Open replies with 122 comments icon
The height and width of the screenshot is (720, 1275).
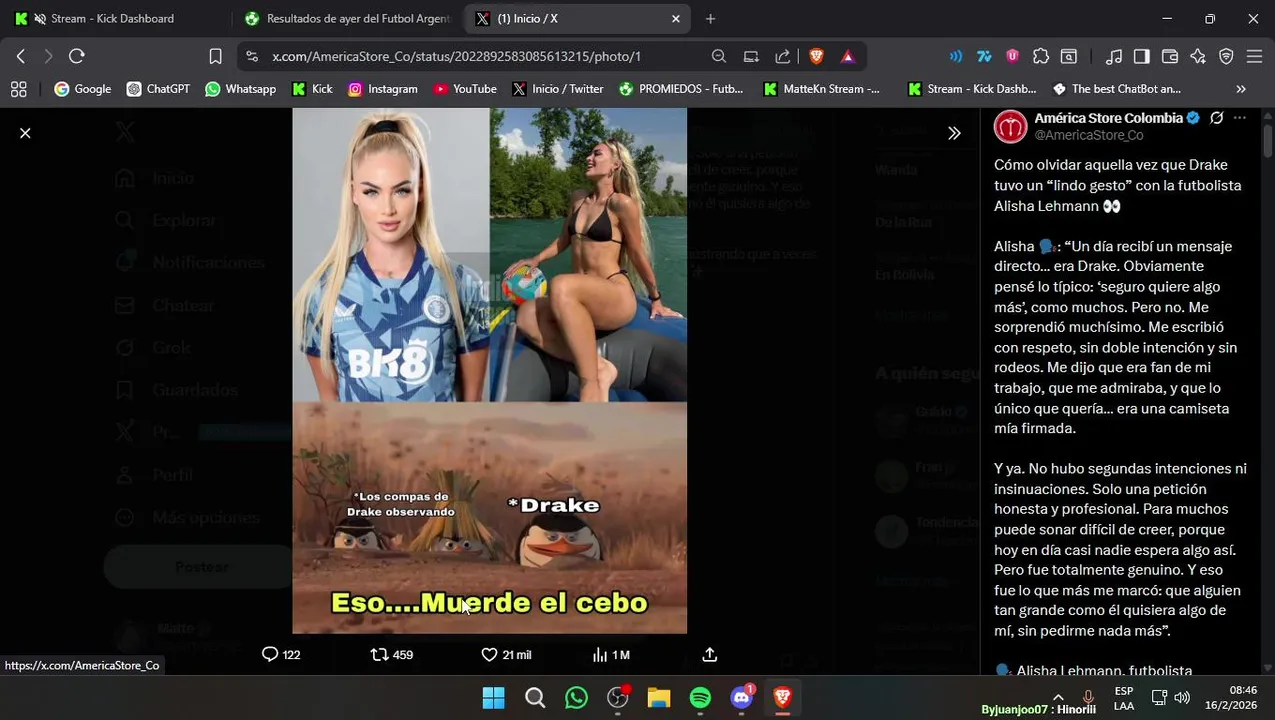(x=281, y=654)
